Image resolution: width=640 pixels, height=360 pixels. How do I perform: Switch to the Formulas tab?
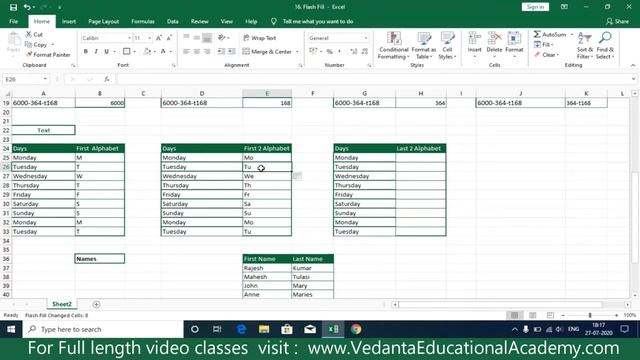coord(143,21)
